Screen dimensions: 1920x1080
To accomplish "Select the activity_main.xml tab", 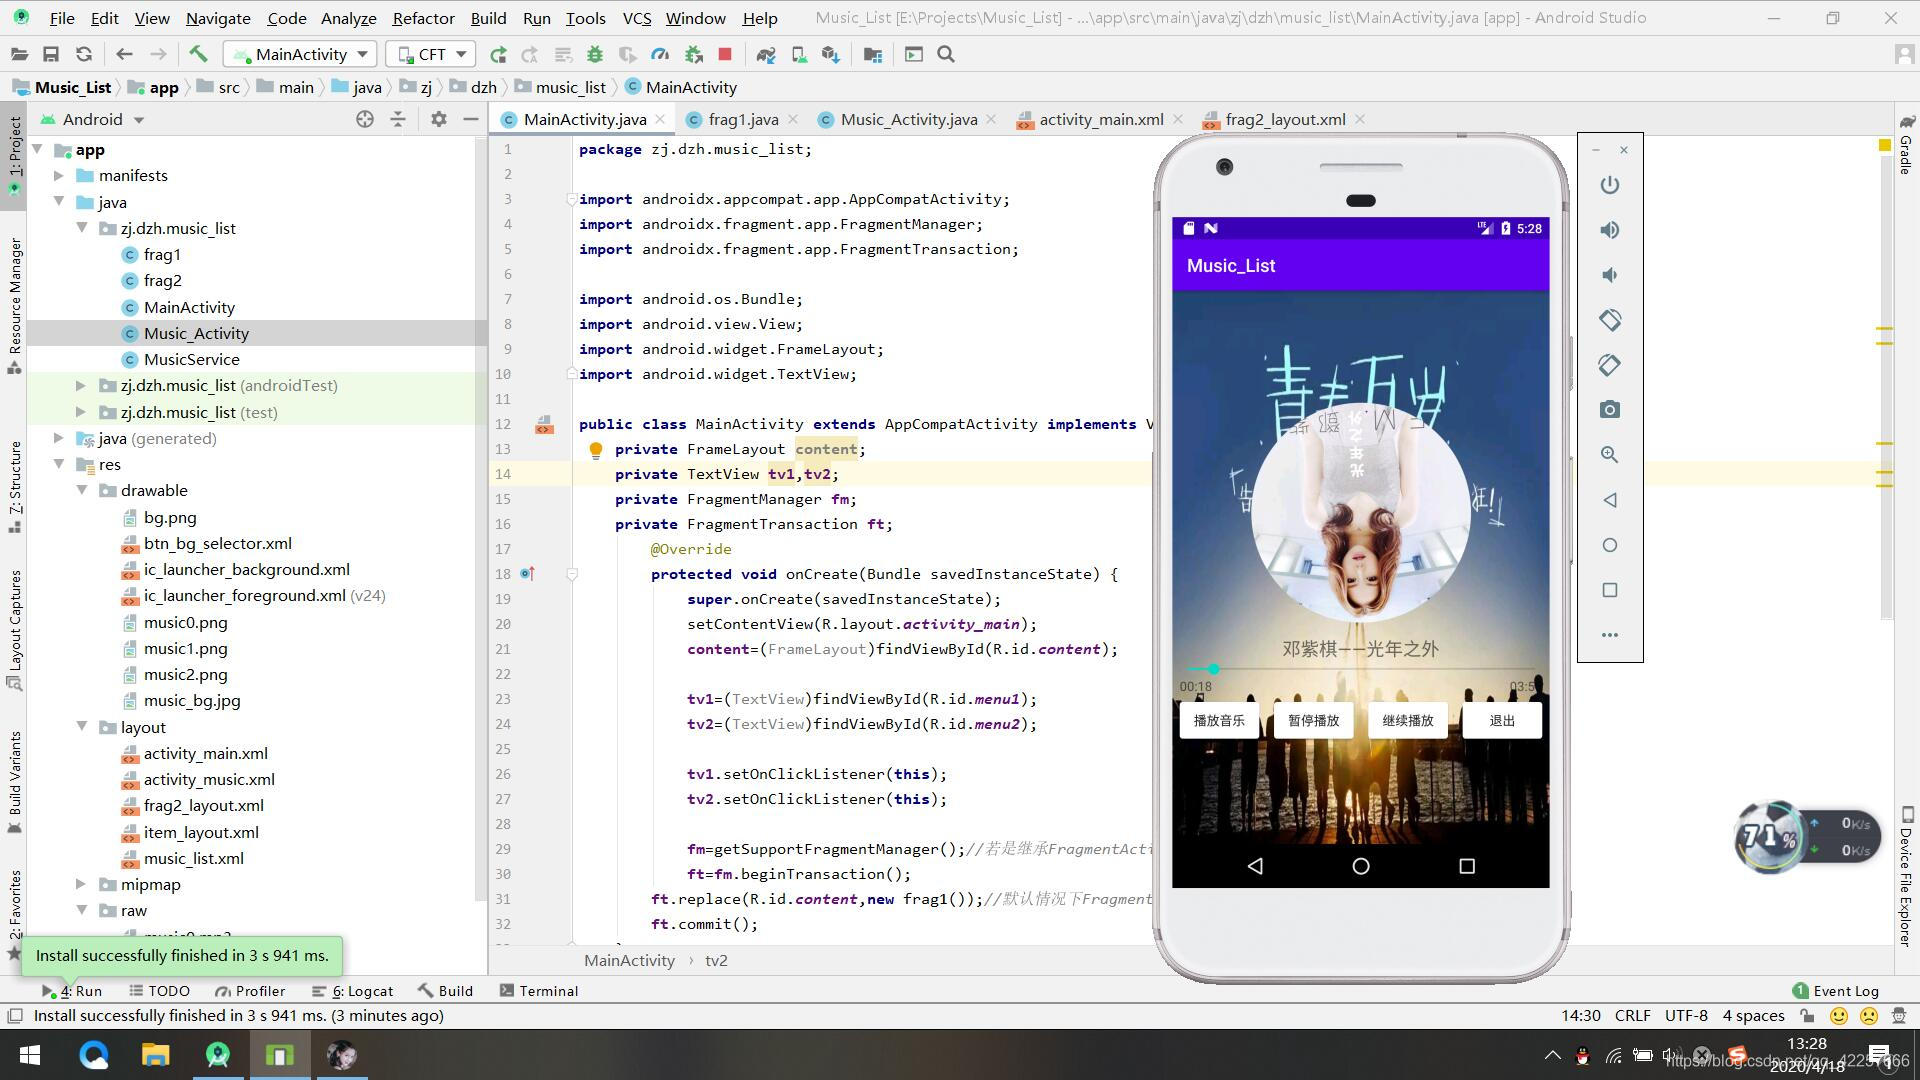I will (1102, 119).
